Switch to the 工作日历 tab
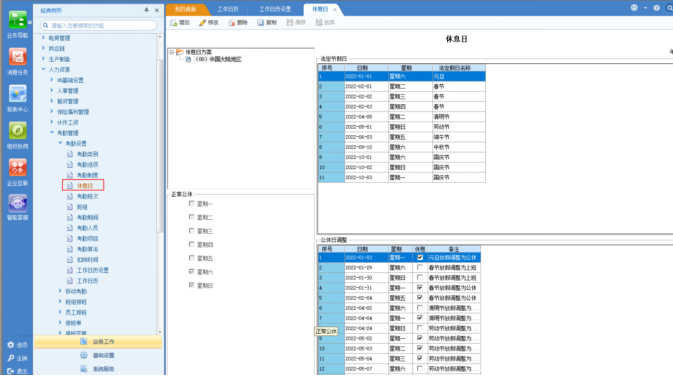The height and width of the screenshot is (376, 673). pyautogui.click(x=228, y=9)
